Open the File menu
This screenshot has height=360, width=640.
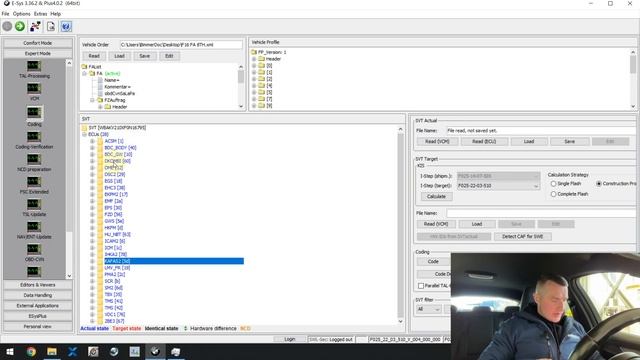click(5, 14)
